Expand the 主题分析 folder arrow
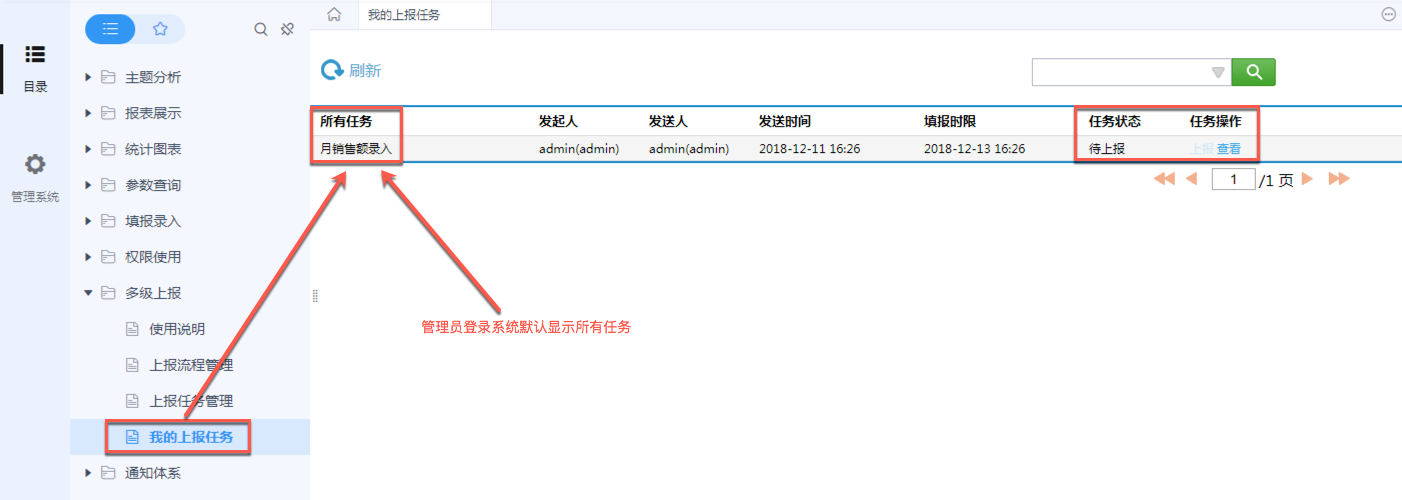 tap(88, 77)
